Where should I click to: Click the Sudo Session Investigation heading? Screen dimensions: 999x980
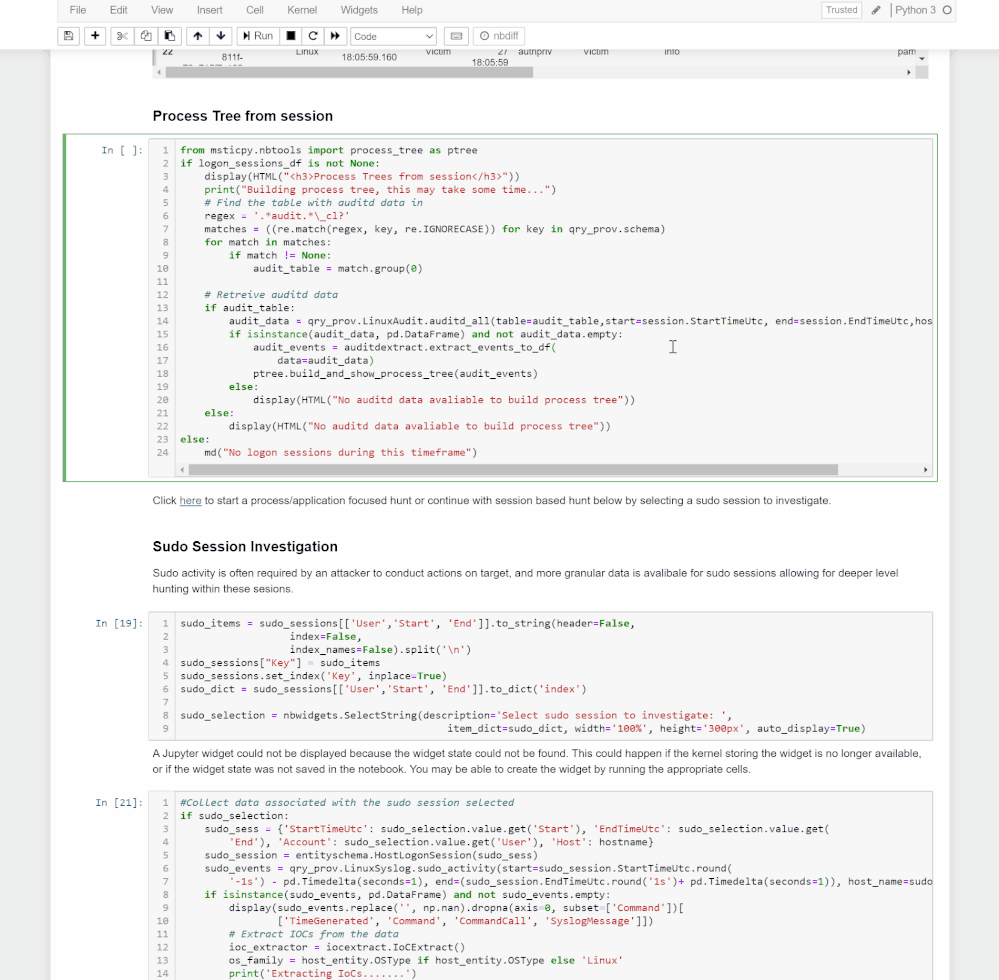(x=245, y=547)
